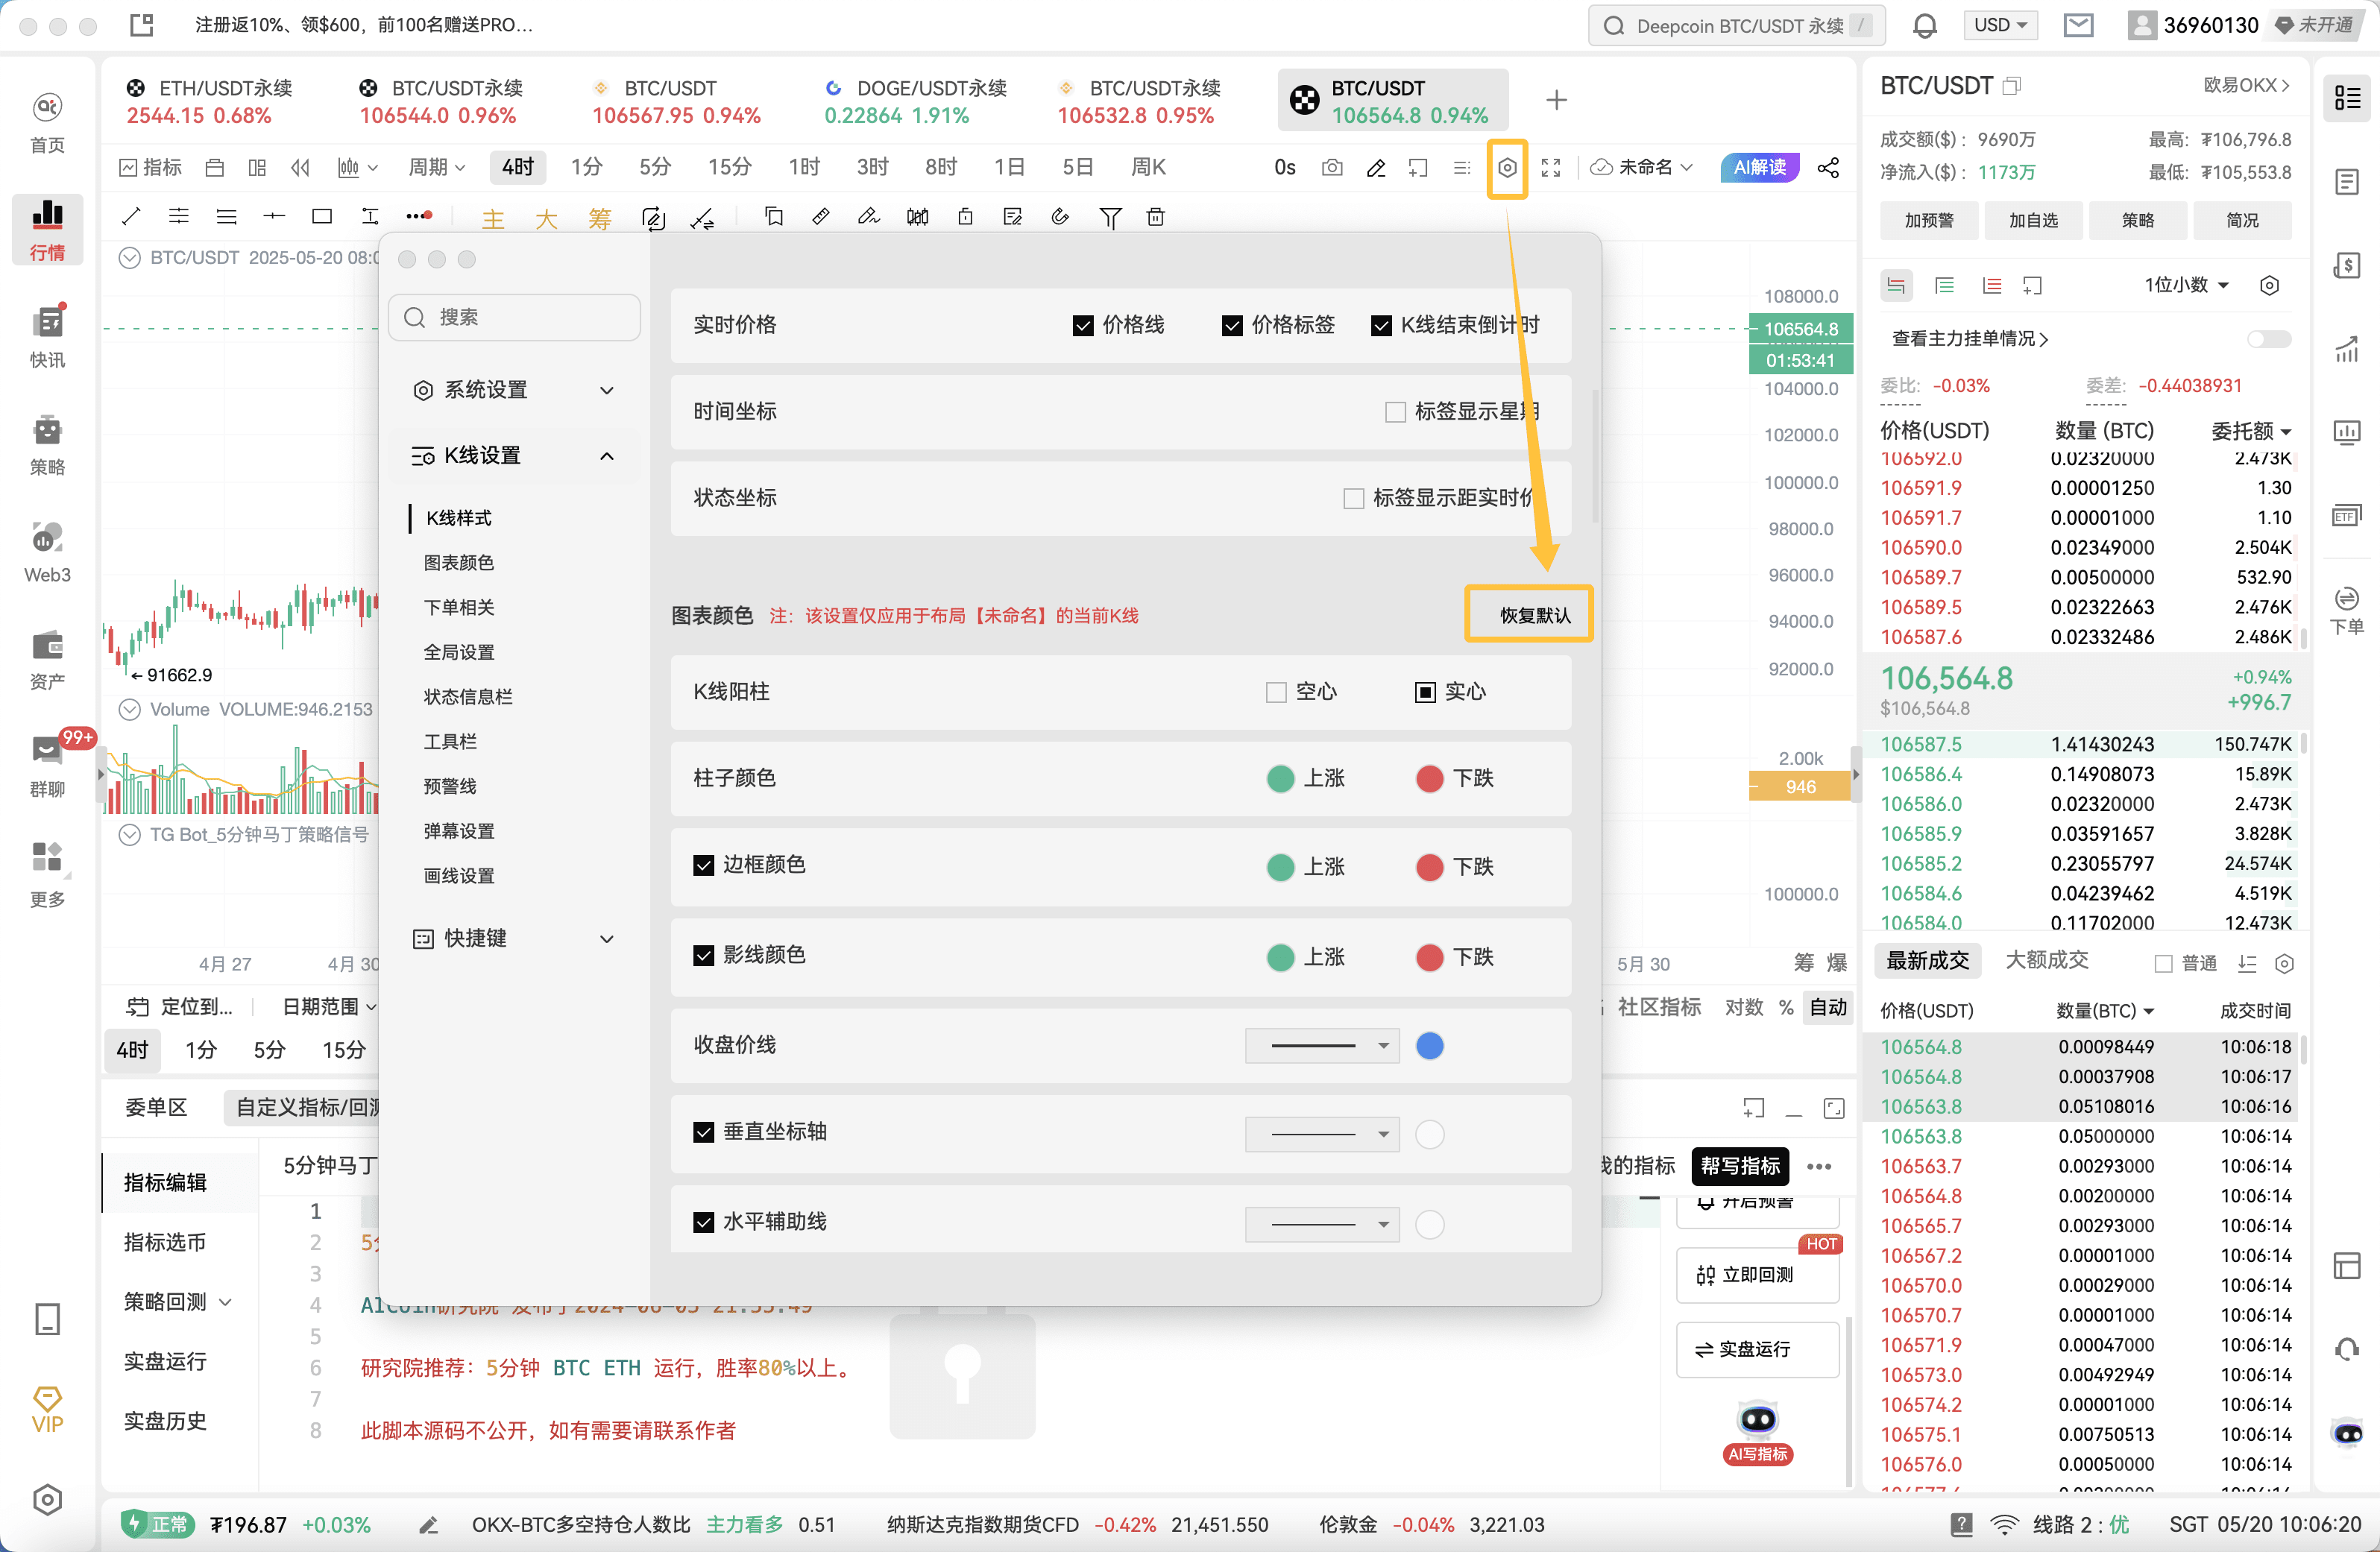Open the 下单相关 settings item
Viewport: 2380px width, 1552px height.
click(x=459, y=608)
